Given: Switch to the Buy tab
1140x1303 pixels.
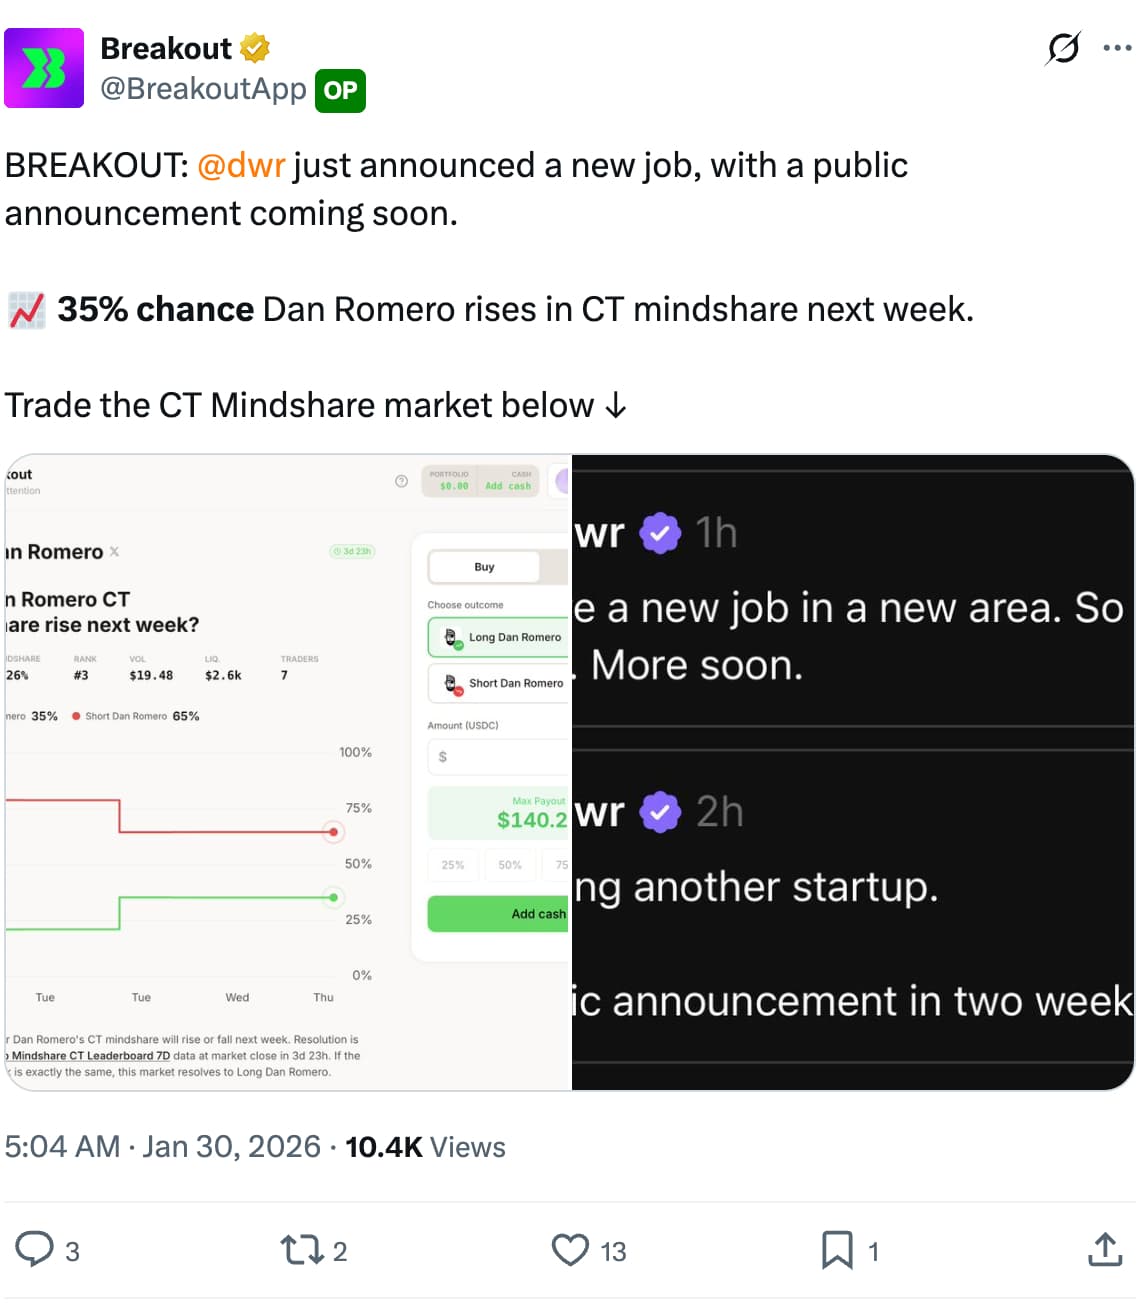Looking at the screenshot, I should coord(484,566).
